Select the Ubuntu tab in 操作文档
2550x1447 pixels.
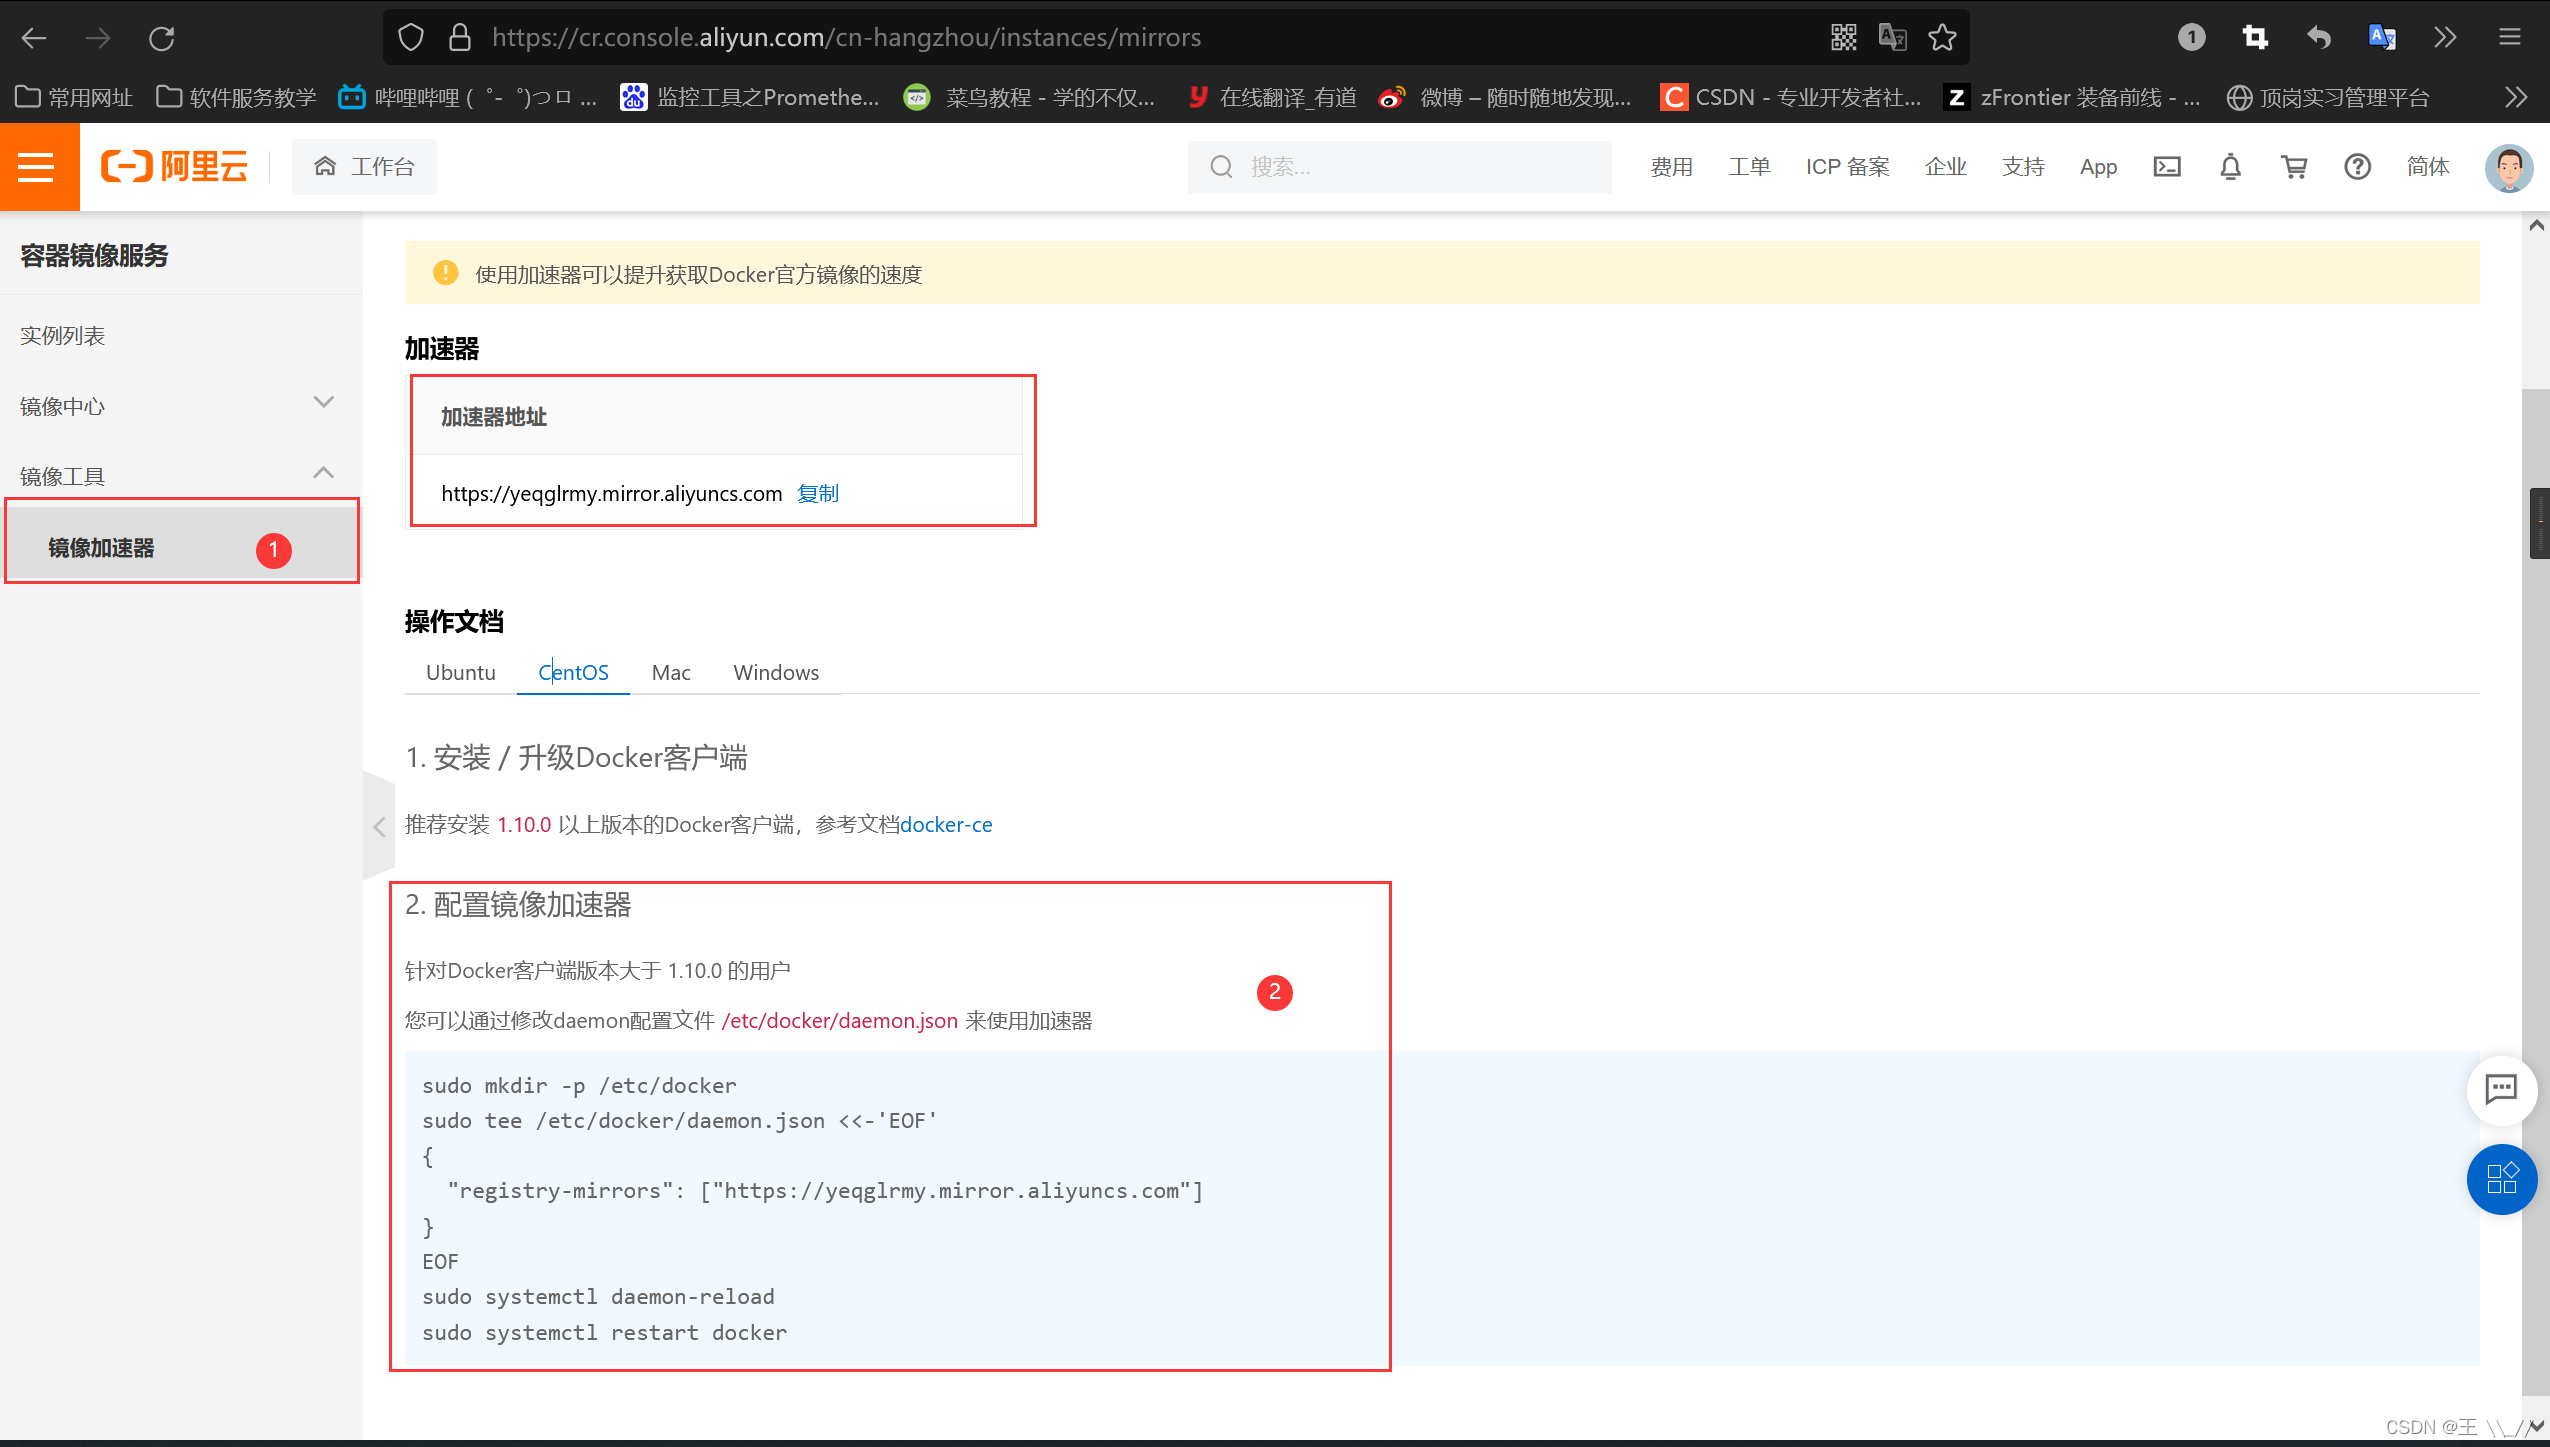tap(461, 673)
